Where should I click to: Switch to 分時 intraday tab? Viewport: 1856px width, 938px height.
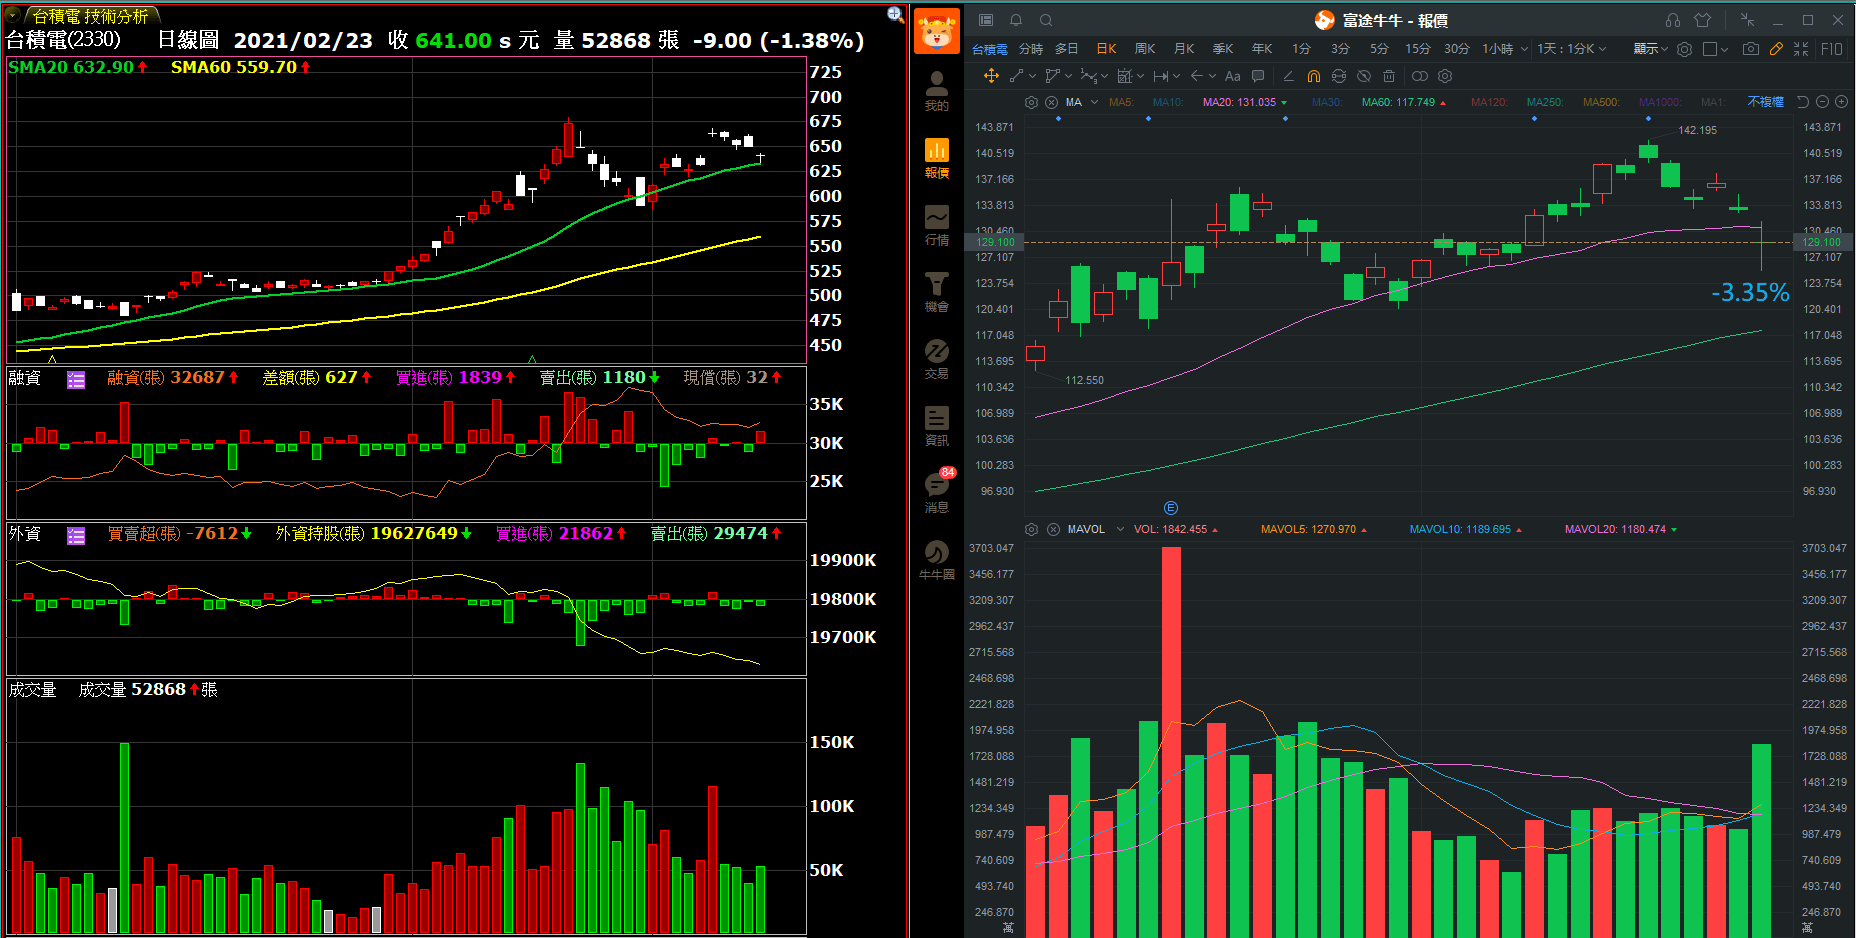click(x=1030, y=48)
